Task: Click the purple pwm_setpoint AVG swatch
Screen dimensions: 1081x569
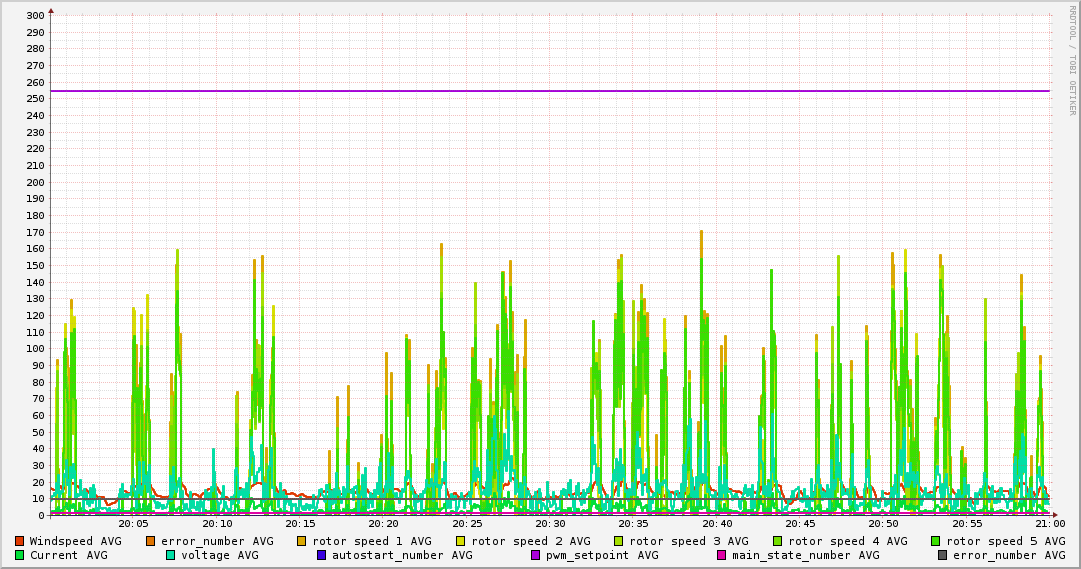Action: pos(535,555)
